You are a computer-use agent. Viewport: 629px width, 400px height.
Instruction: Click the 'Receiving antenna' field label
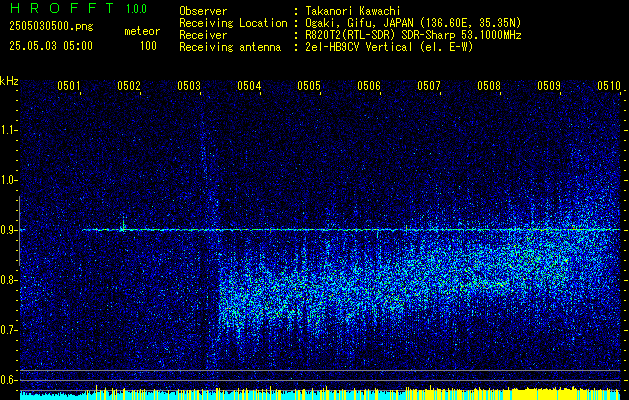(x=230, y=47)
